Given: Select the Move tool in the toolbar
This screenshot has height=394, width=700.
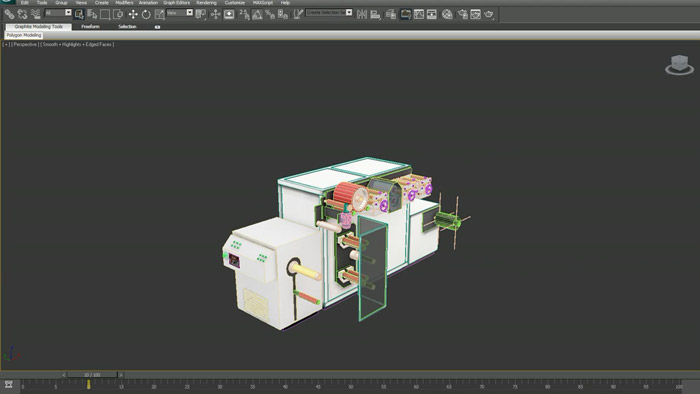Looking at the screenshot, I should pyautogui.click(x=133, y=14).
